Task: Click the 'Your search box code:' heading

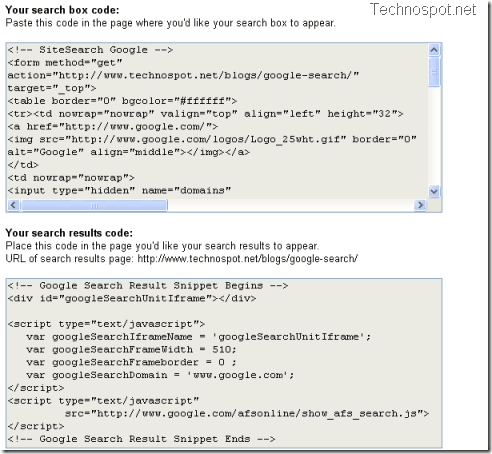Action: (62, 10)
